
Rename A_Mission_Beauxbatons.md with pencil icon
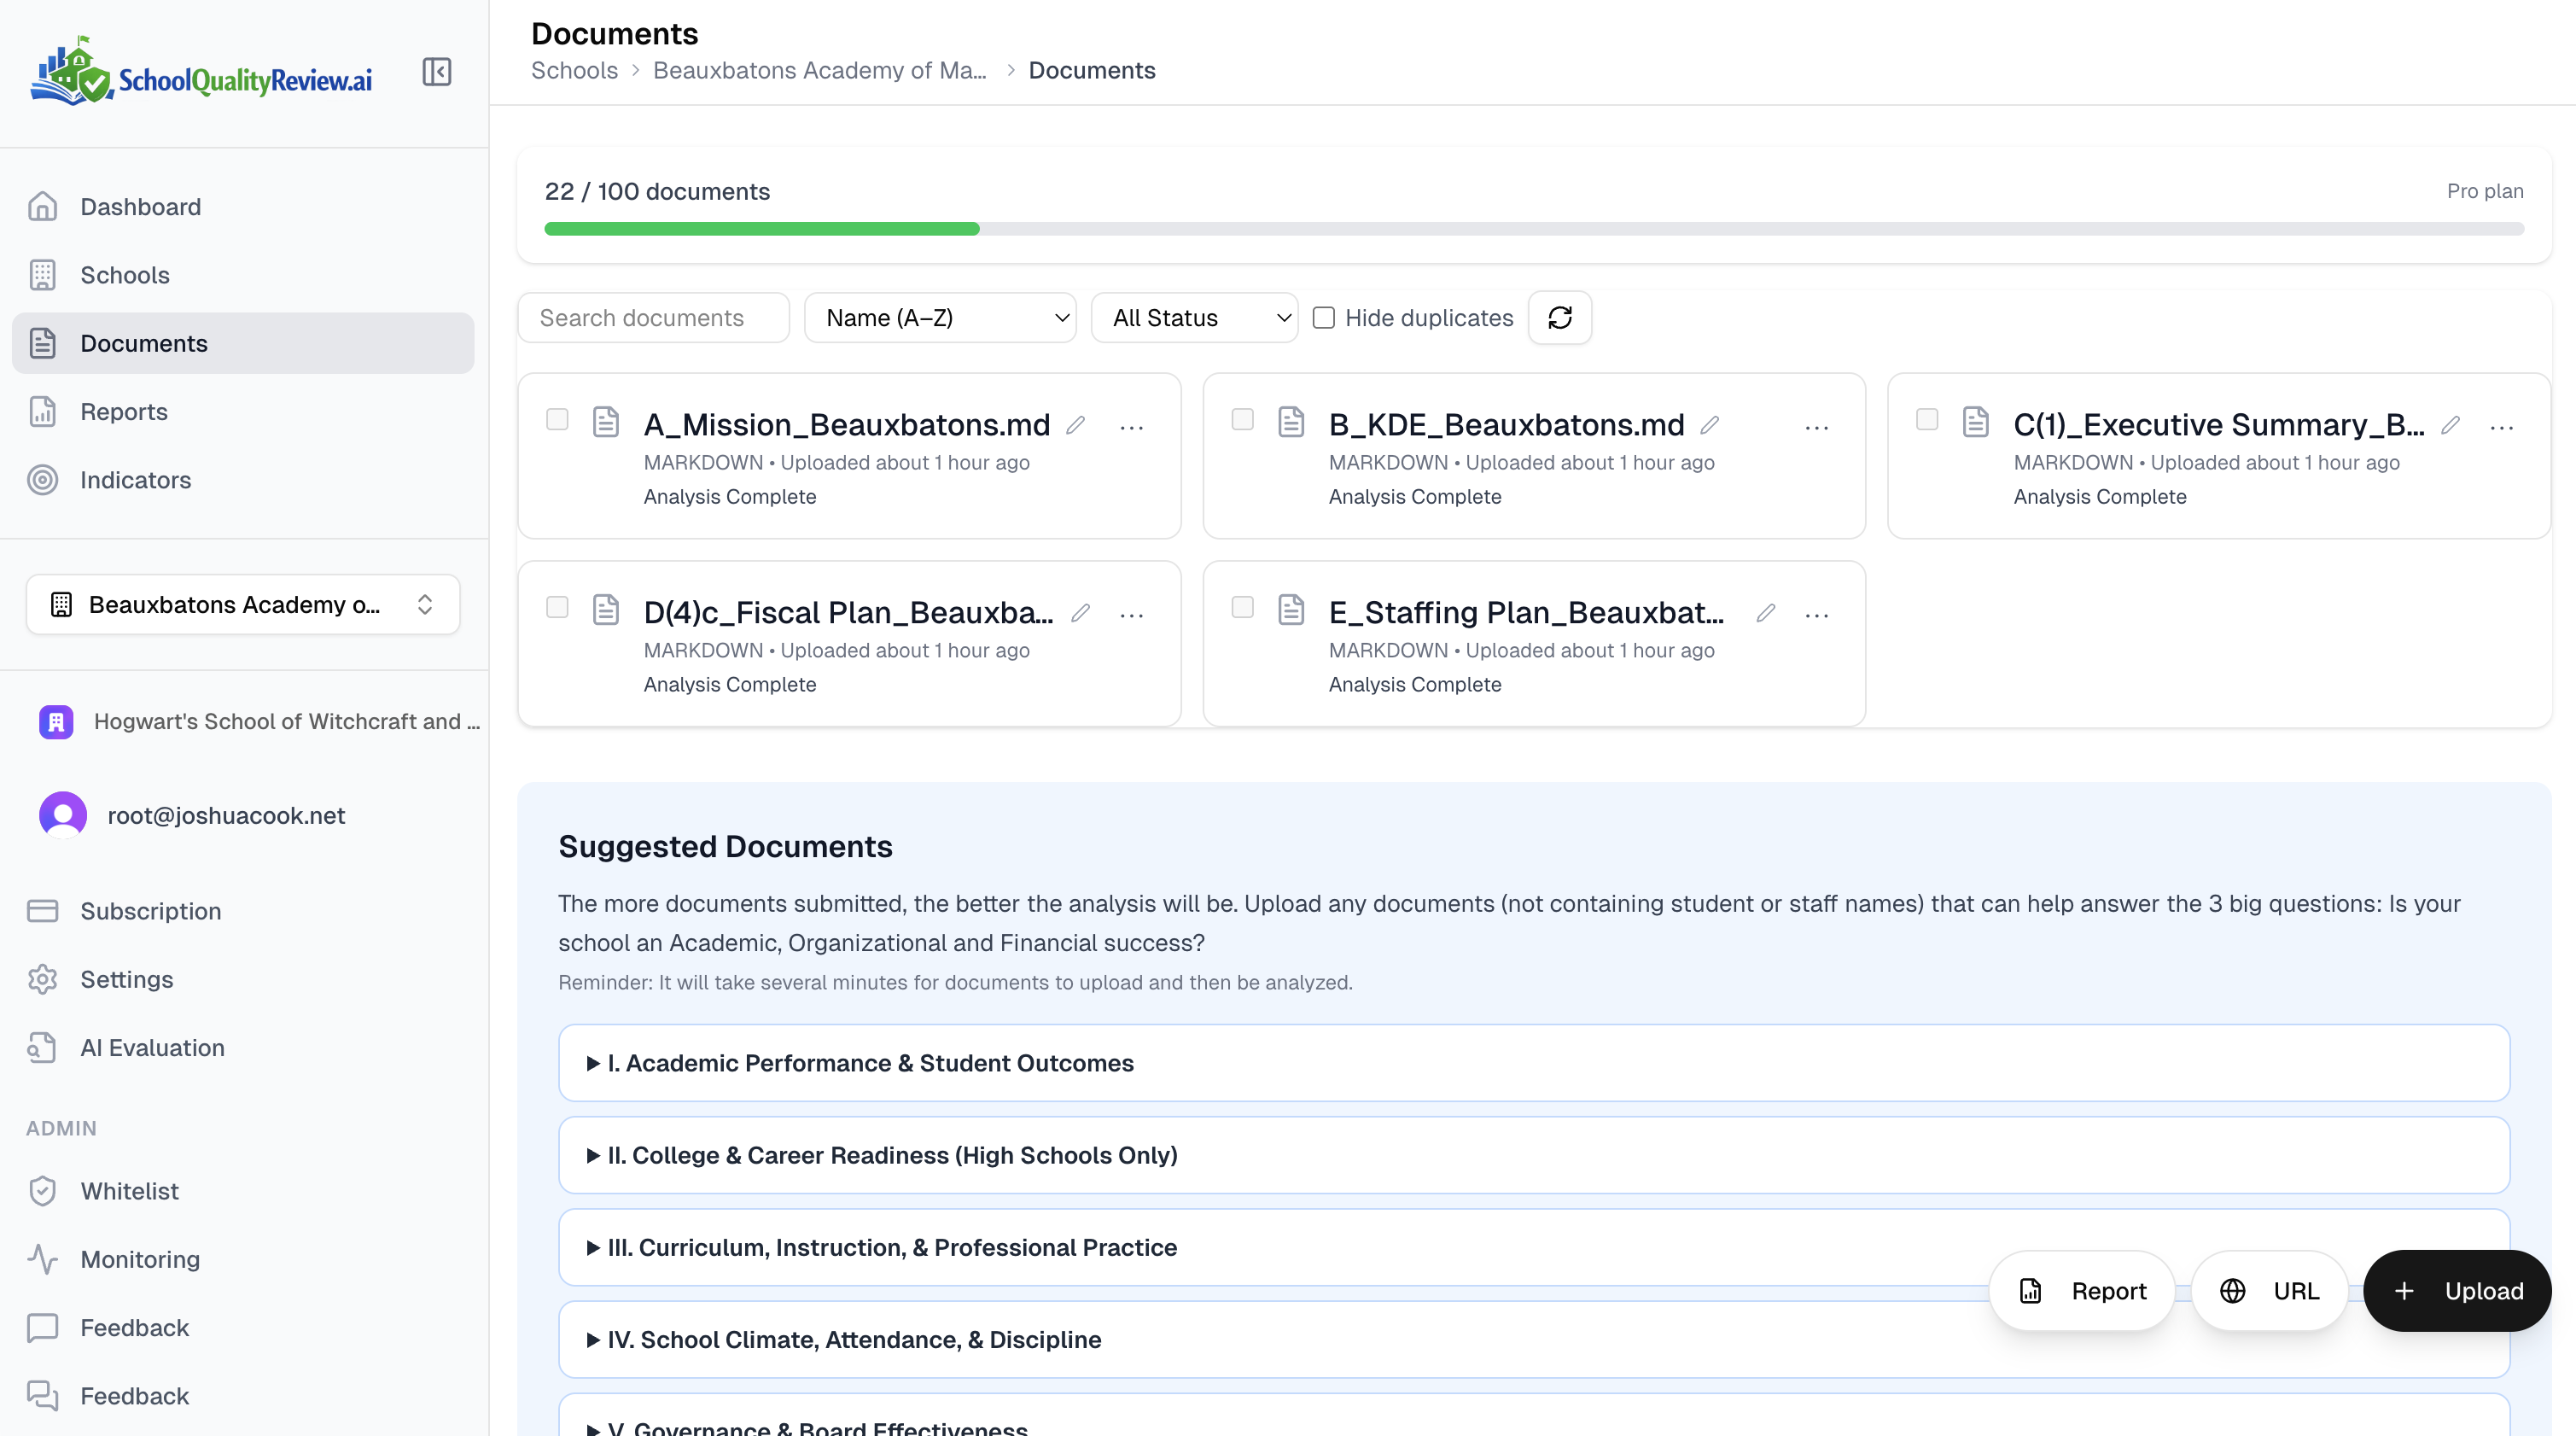click(x=1076, y=425)
